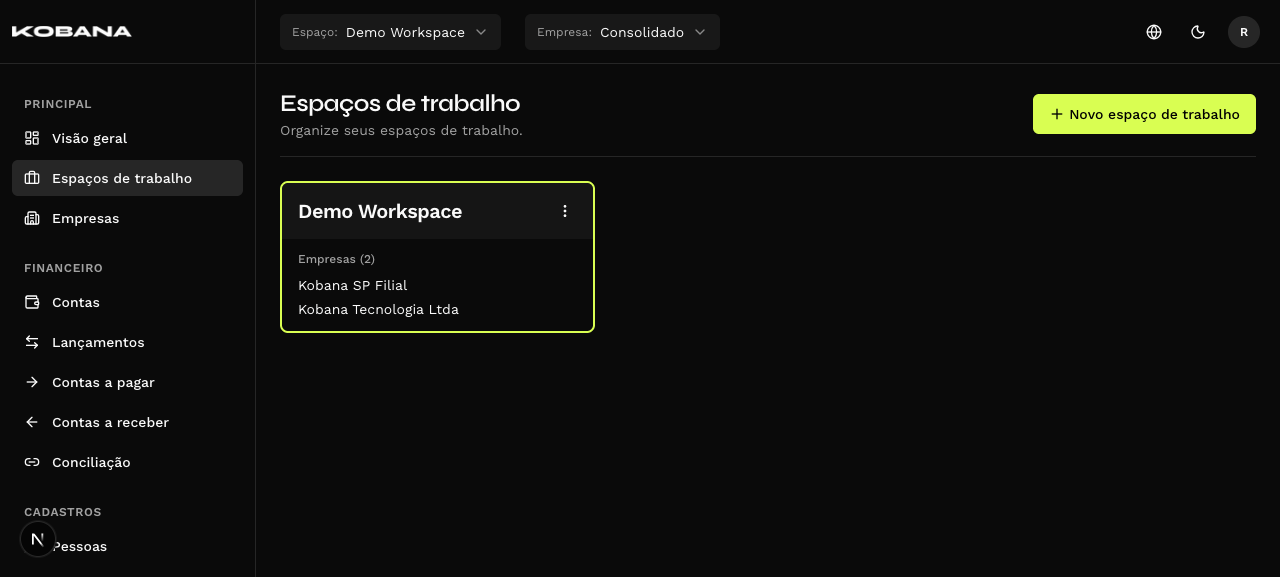
Task: Select the Demo Workspace card title
Action: point(380,211)
